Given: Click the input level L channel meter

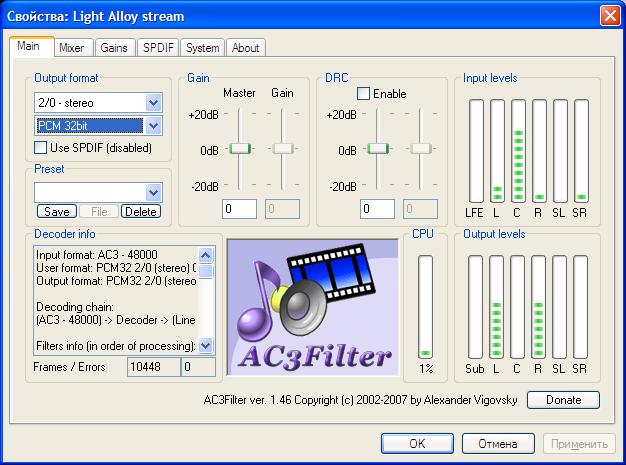Looking at the screenshot, I should [497, 151].
